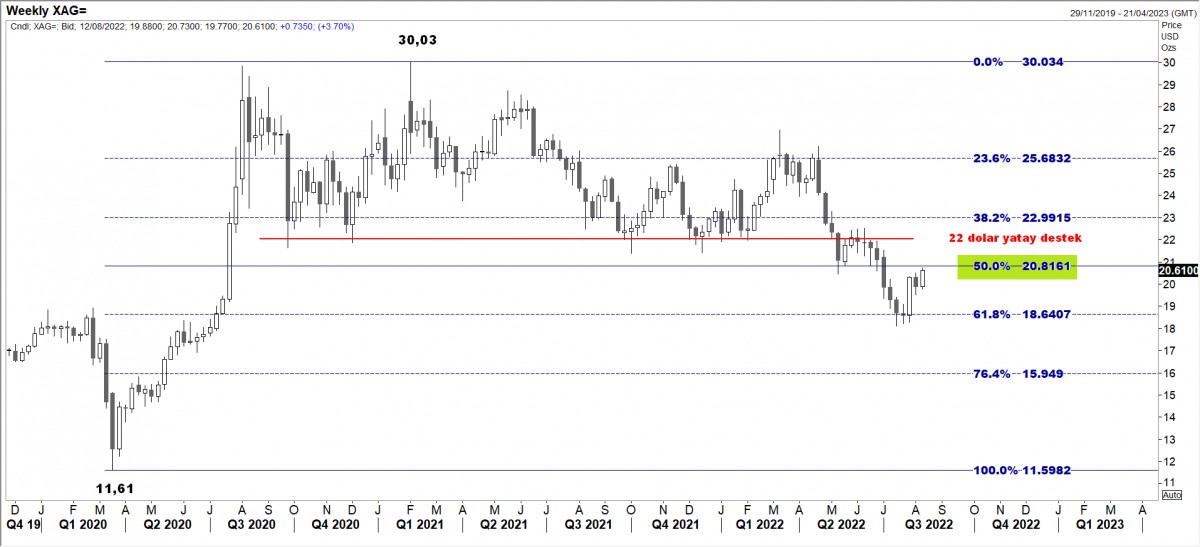Click Q2 2020 on the time axis
Image resolution: width=1200 pixels, height=547 pixels.
click(167, 522)
